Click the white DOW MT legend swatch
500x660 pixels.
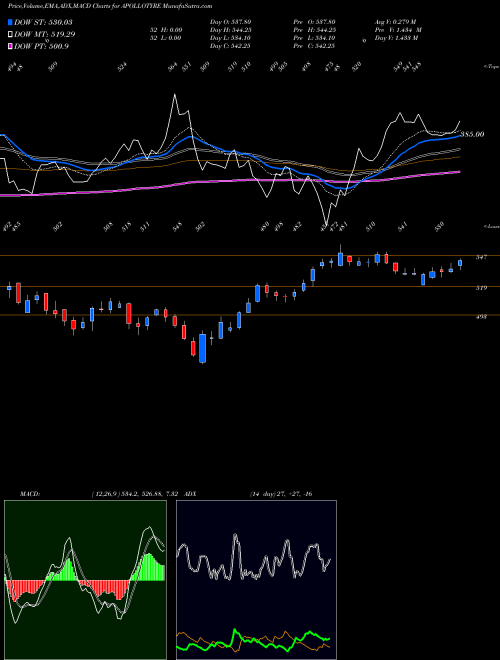(x=11, y=34)
